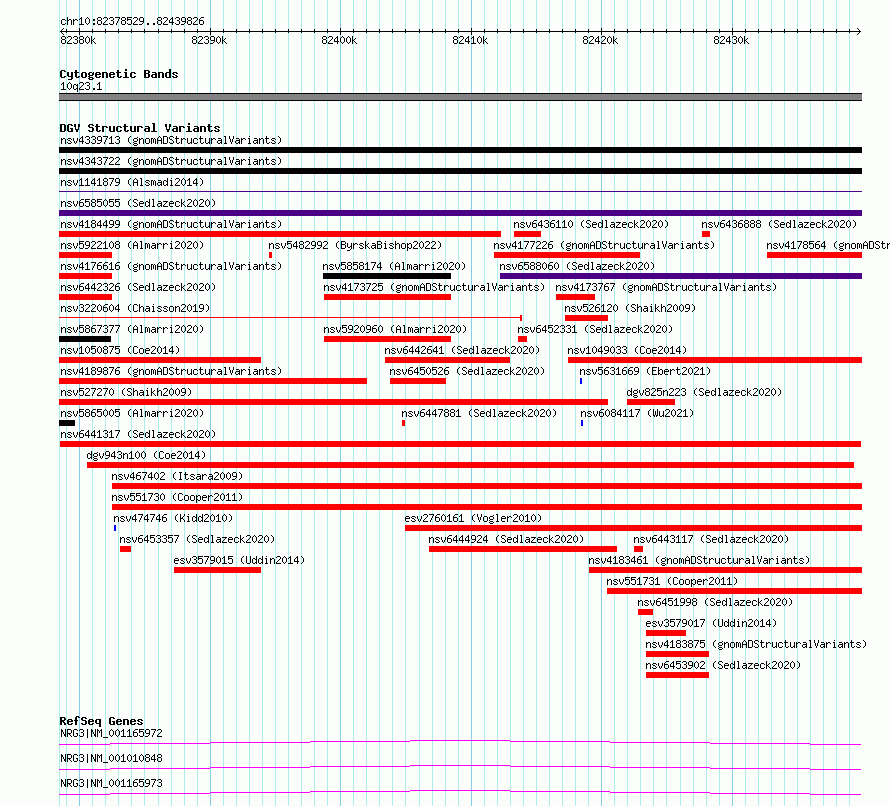Select nsv467402 (Itsara2009) label

[x=177, y=476]
